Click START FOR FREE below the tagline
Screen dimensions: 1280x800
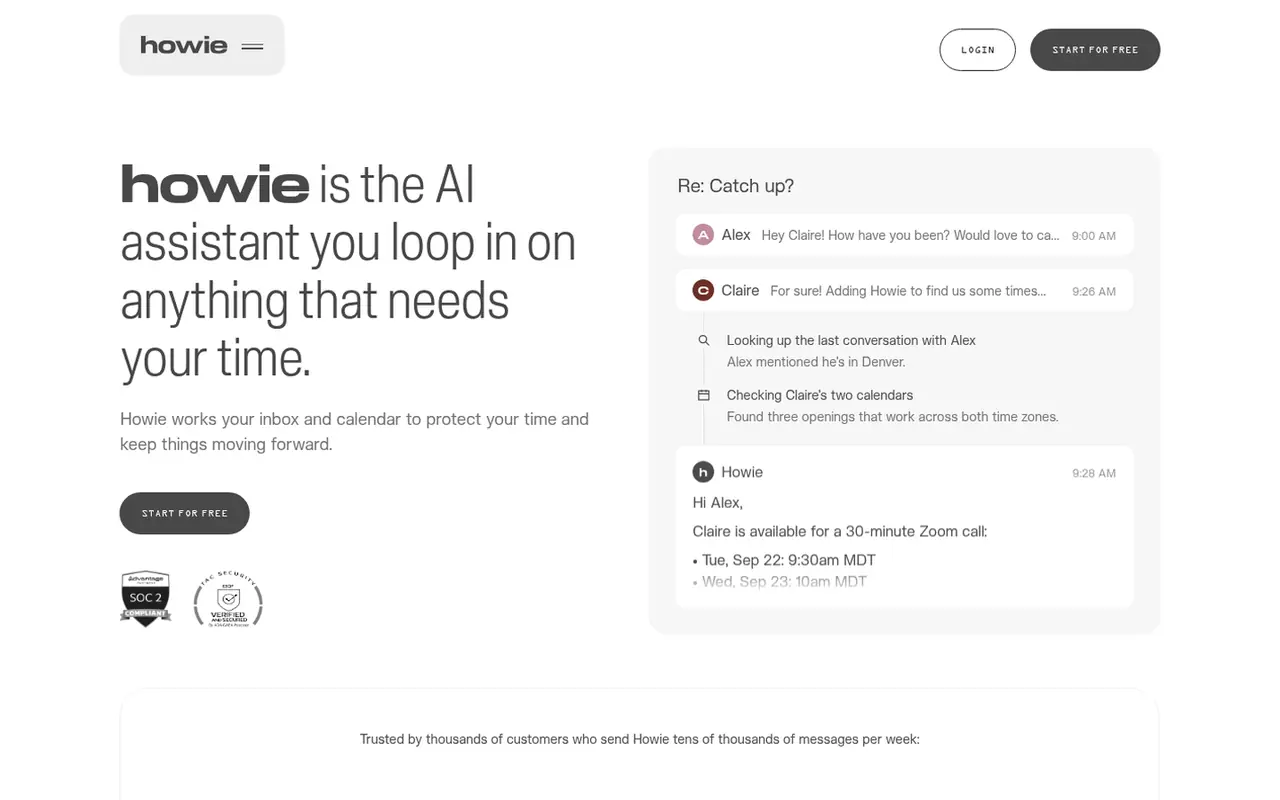[x=185, y=513]
